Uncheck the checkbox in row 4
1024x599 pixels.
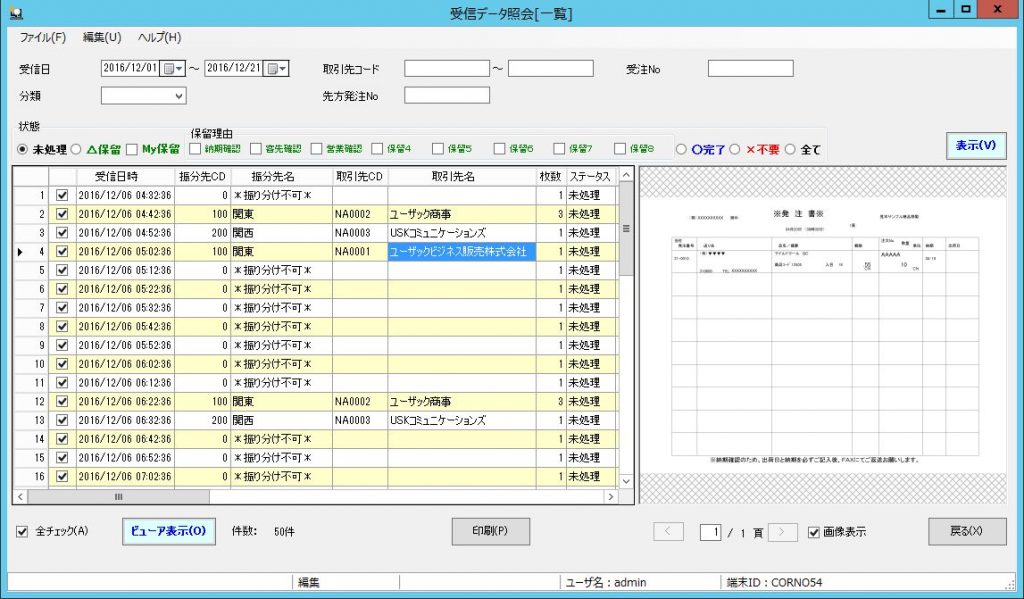62,251
